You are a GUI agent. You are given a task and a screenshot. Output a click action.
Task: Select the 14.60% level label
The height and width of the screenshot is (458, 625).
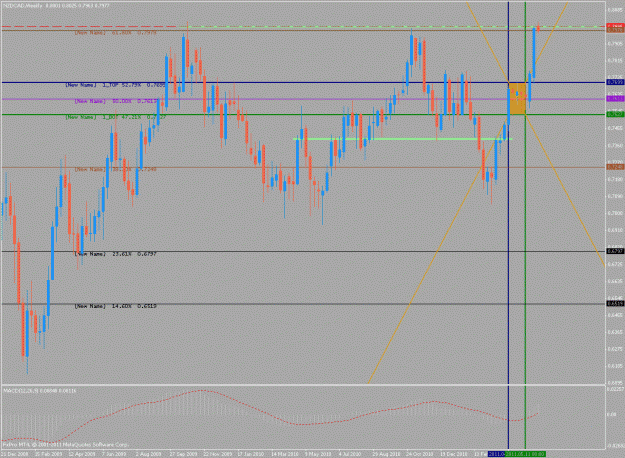pos(116,306)
